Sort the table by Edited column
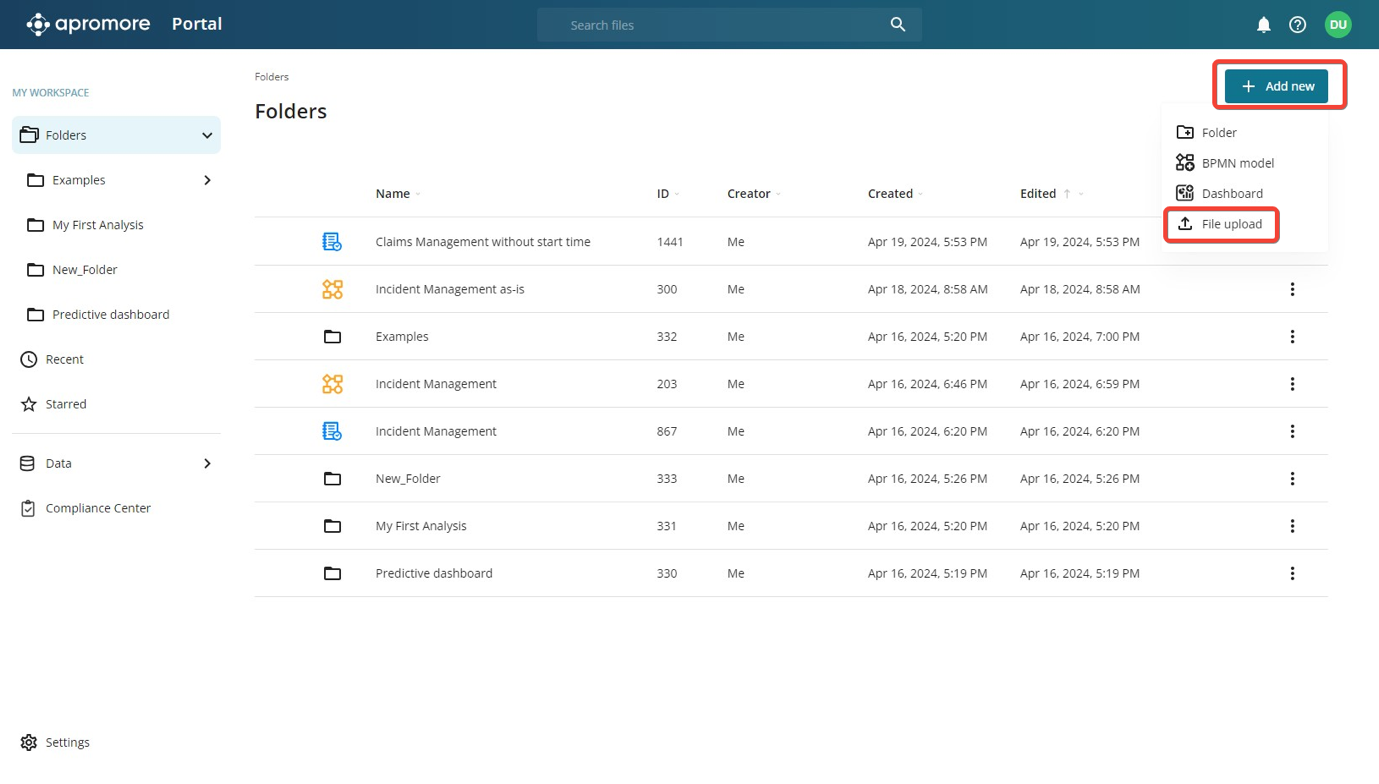This screenshot has width=1379, height=784. (1037, 194)
